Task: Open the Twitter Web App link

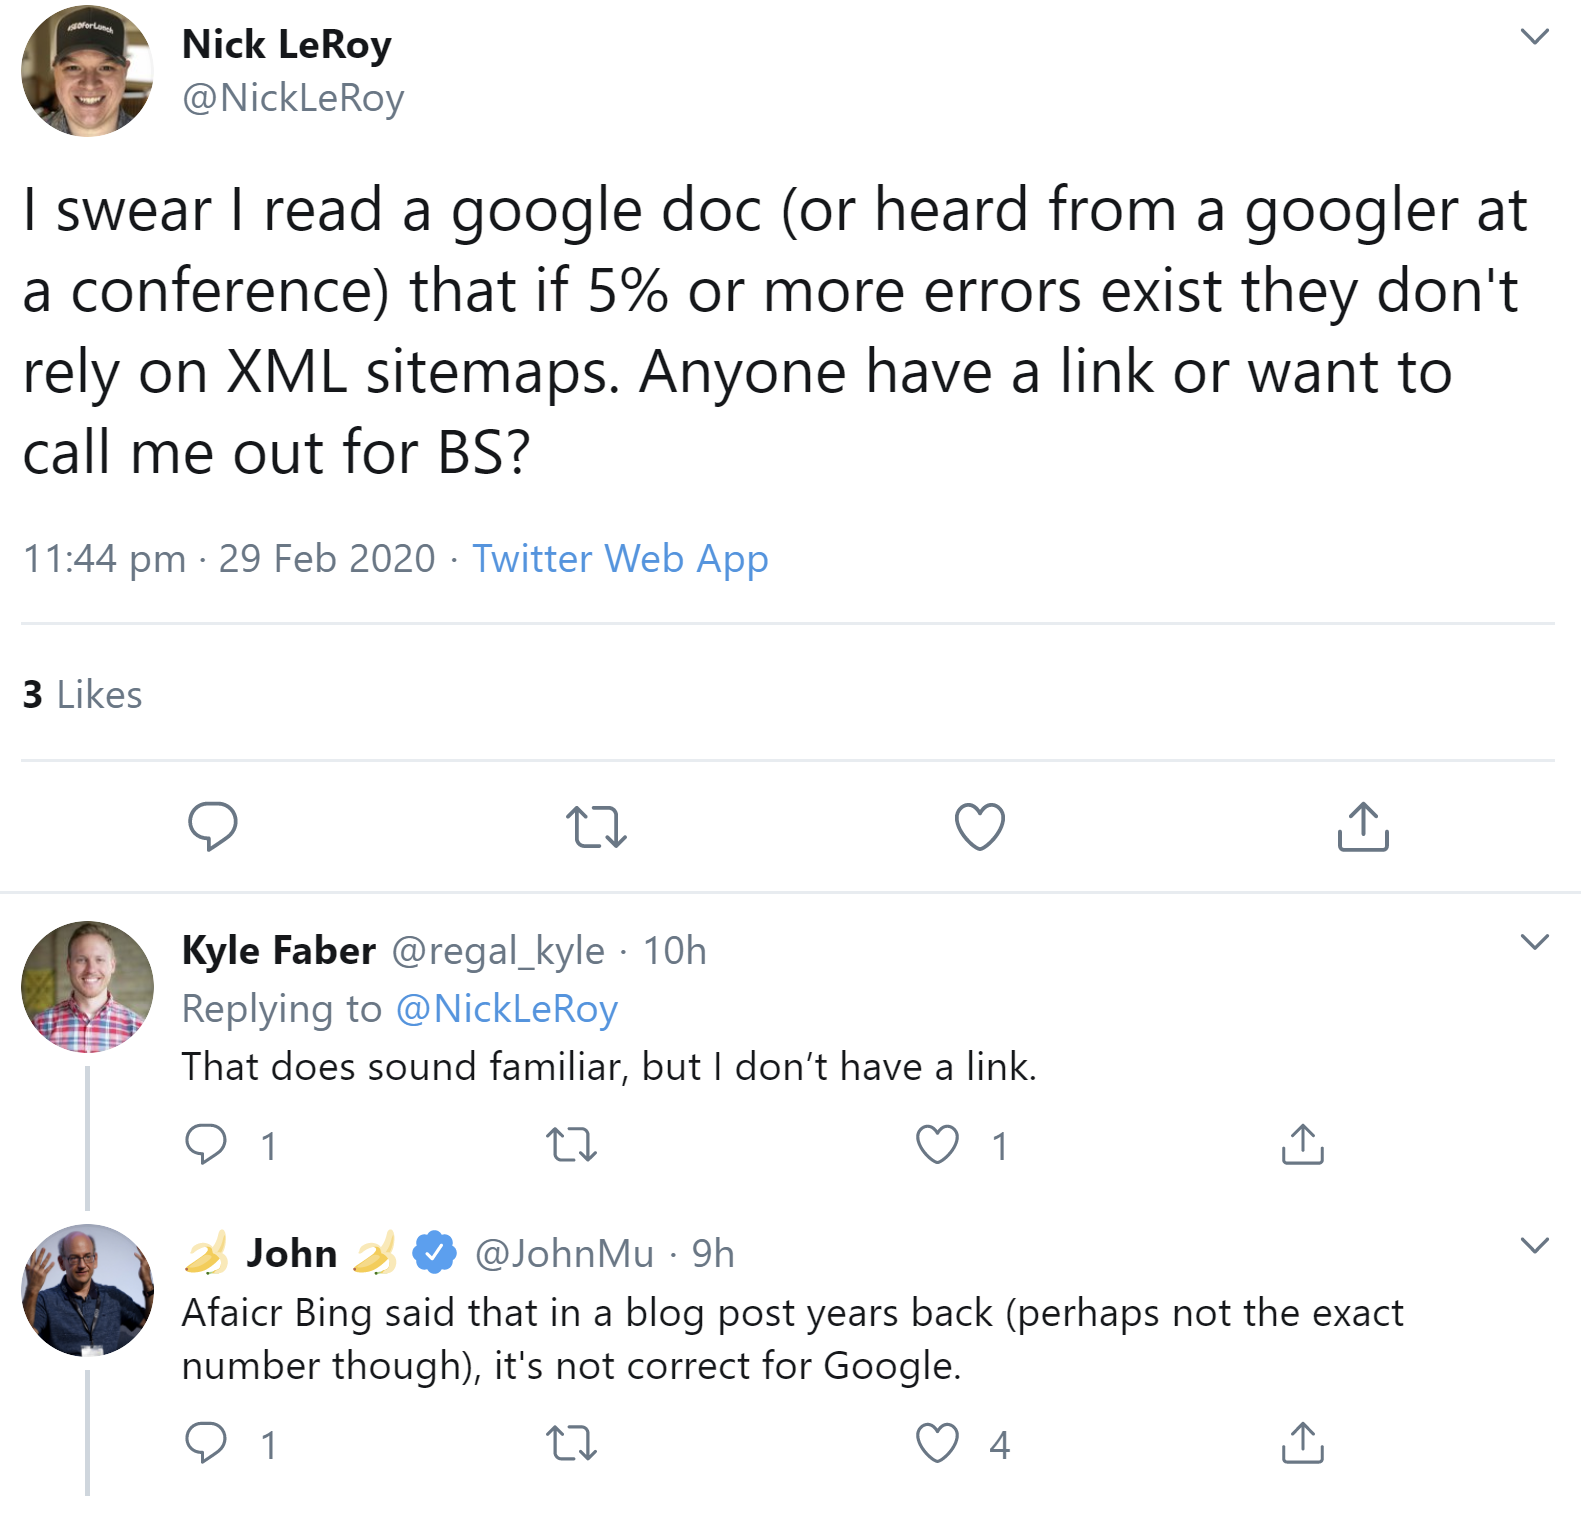Action: click(620, 558)
